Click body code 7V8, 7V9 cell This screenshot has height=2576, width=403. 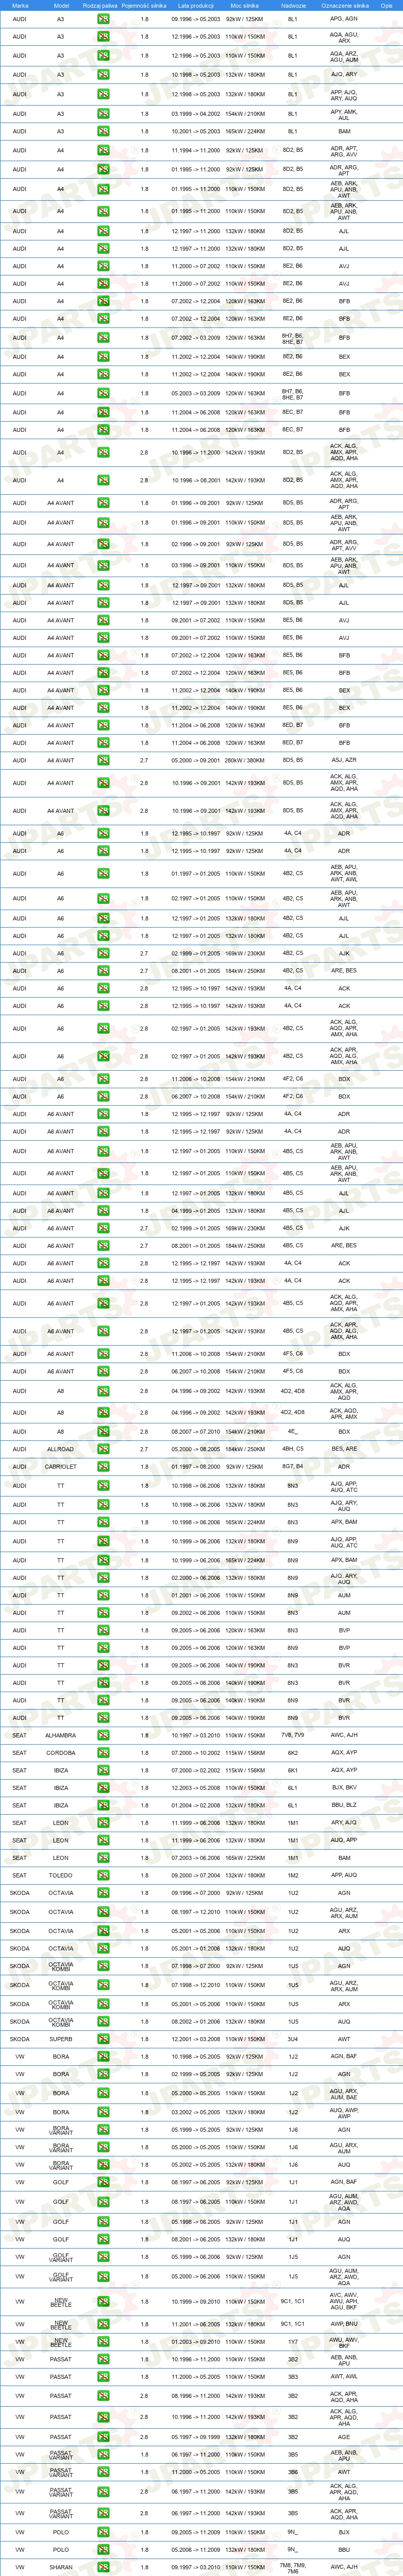(x=293, y=1735)
